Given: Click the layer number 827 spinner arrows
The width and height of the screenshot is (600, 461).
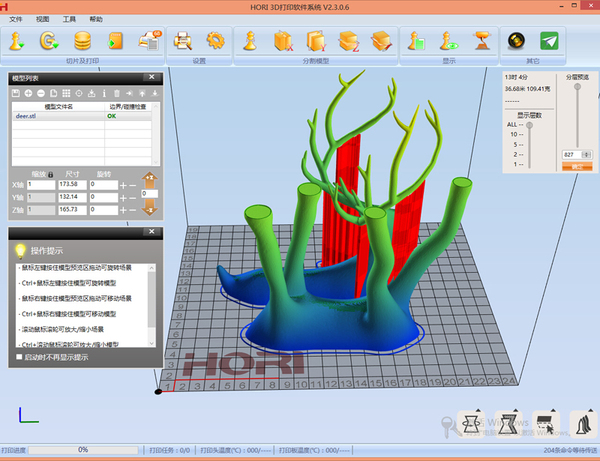Looking at the screenshot, I should 587,155.
